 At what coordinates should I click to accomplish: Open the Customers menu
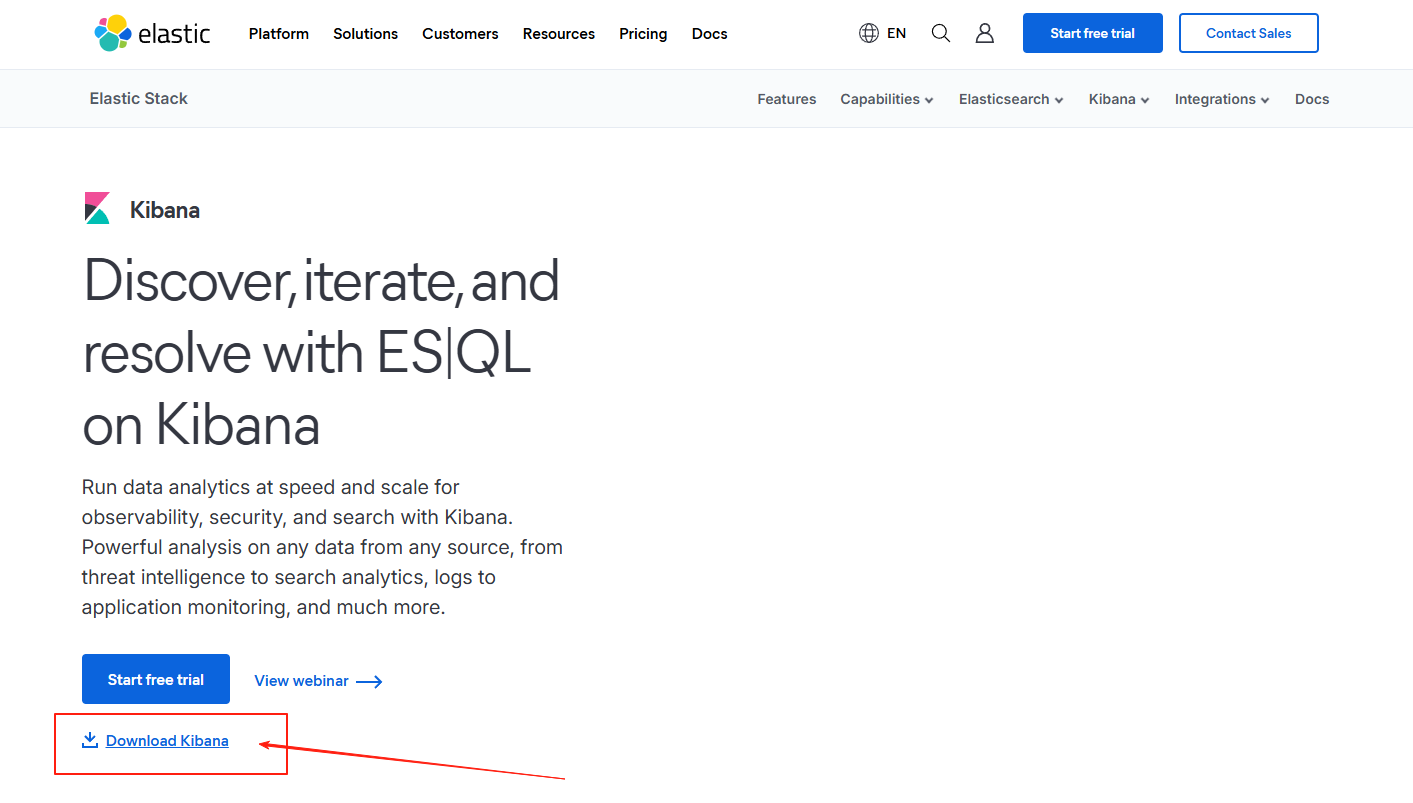460,34
